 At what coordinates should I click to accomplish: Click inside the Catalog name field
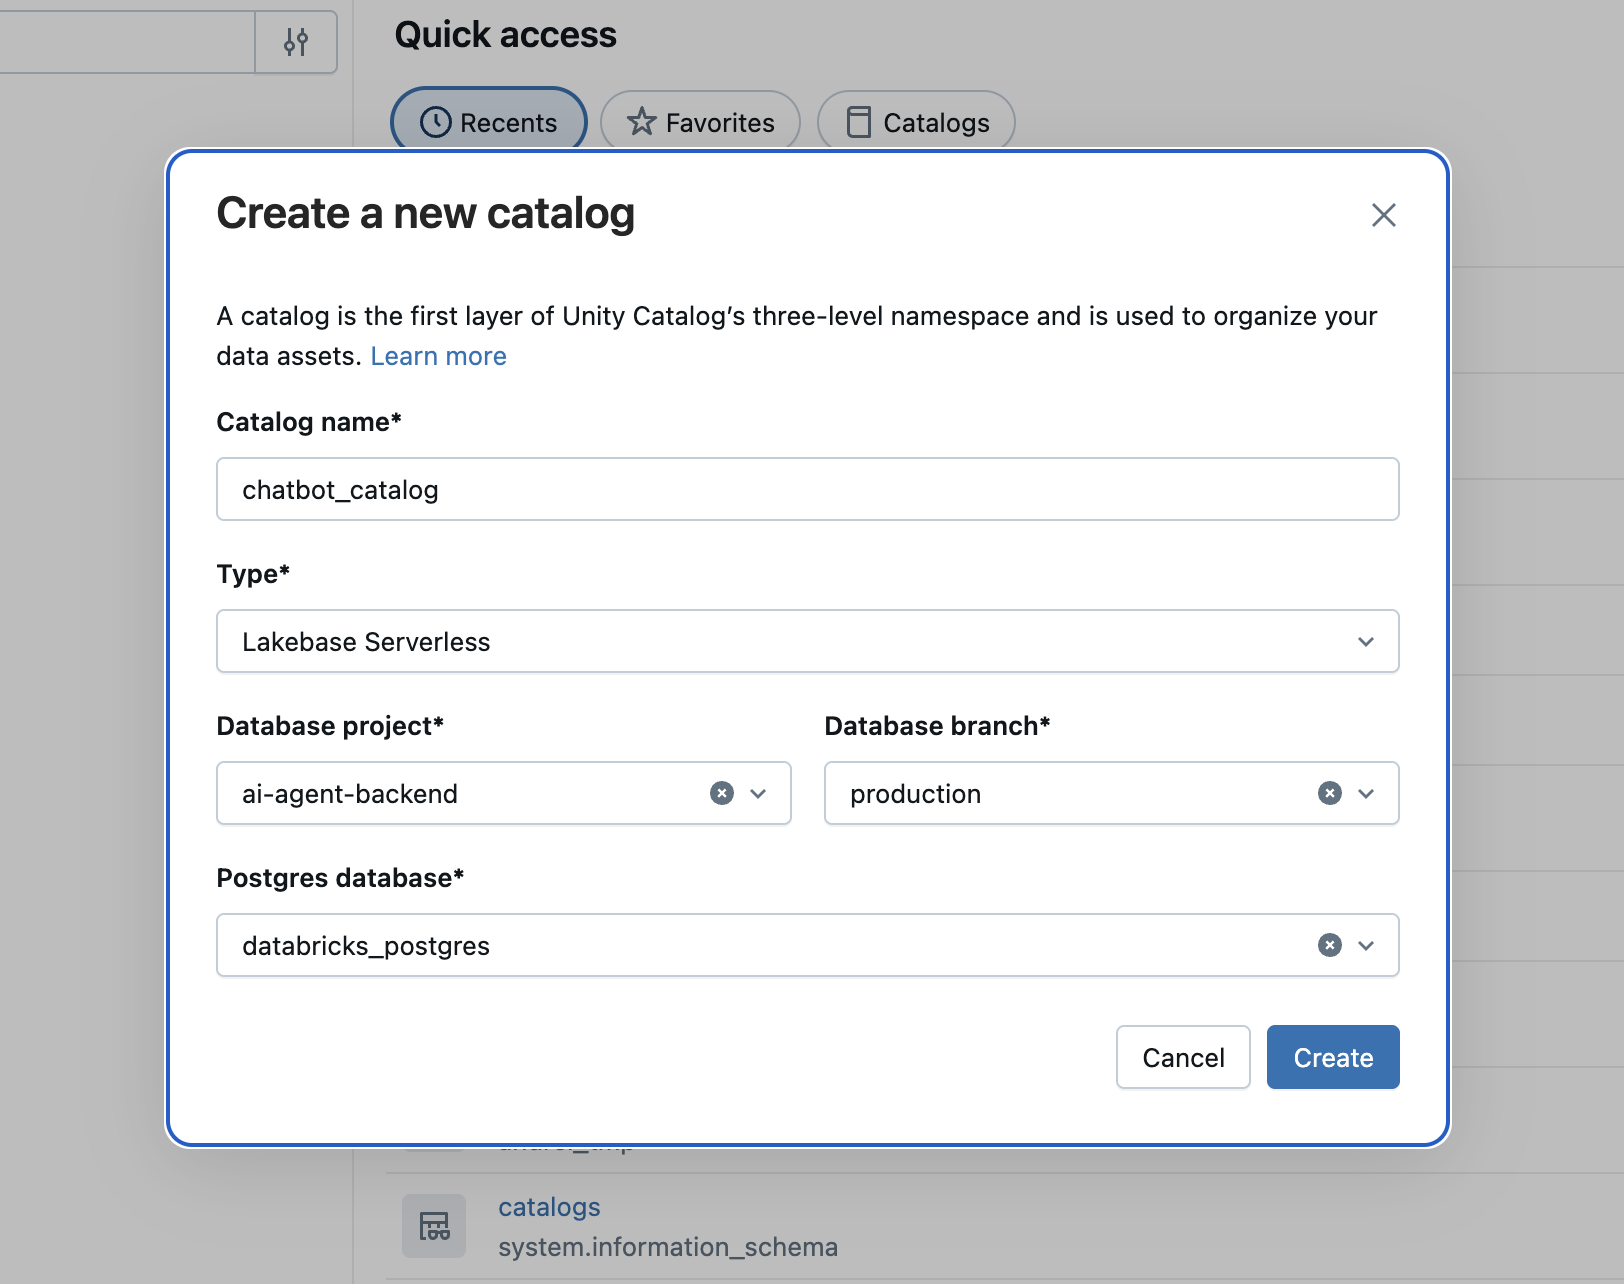807,489
